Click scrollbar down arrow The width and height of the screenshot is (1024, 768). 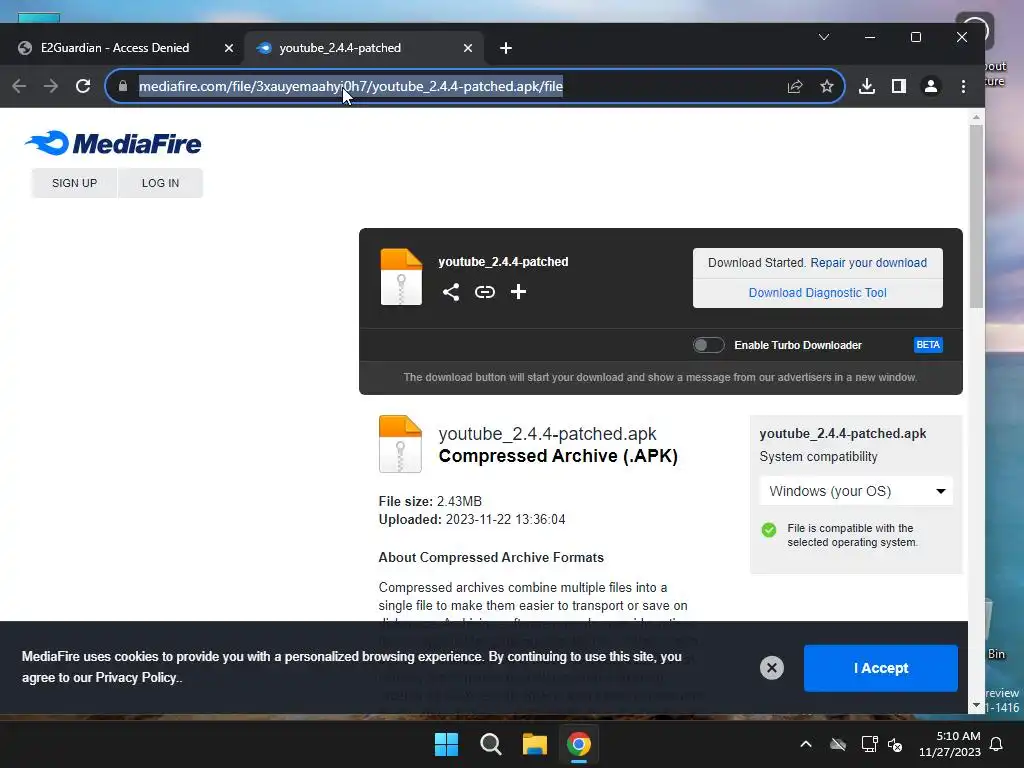tap(976, 705)
